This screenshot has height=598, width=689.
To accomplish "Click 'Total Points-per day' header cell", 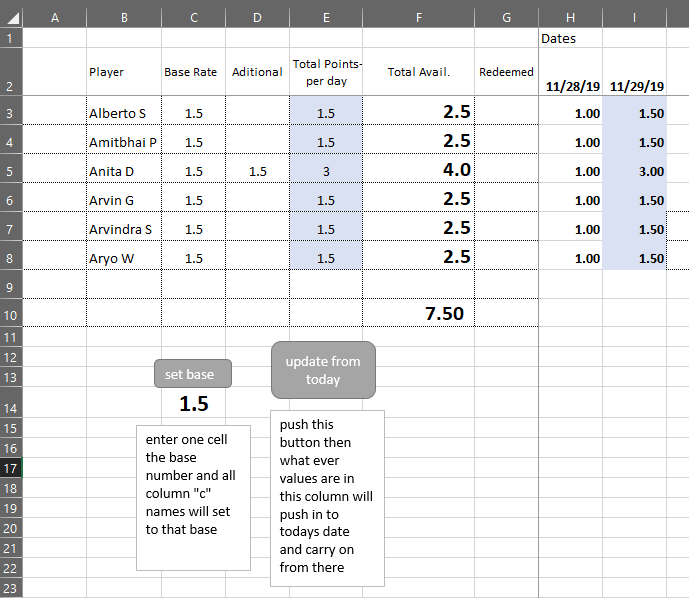I will [326, 72].
